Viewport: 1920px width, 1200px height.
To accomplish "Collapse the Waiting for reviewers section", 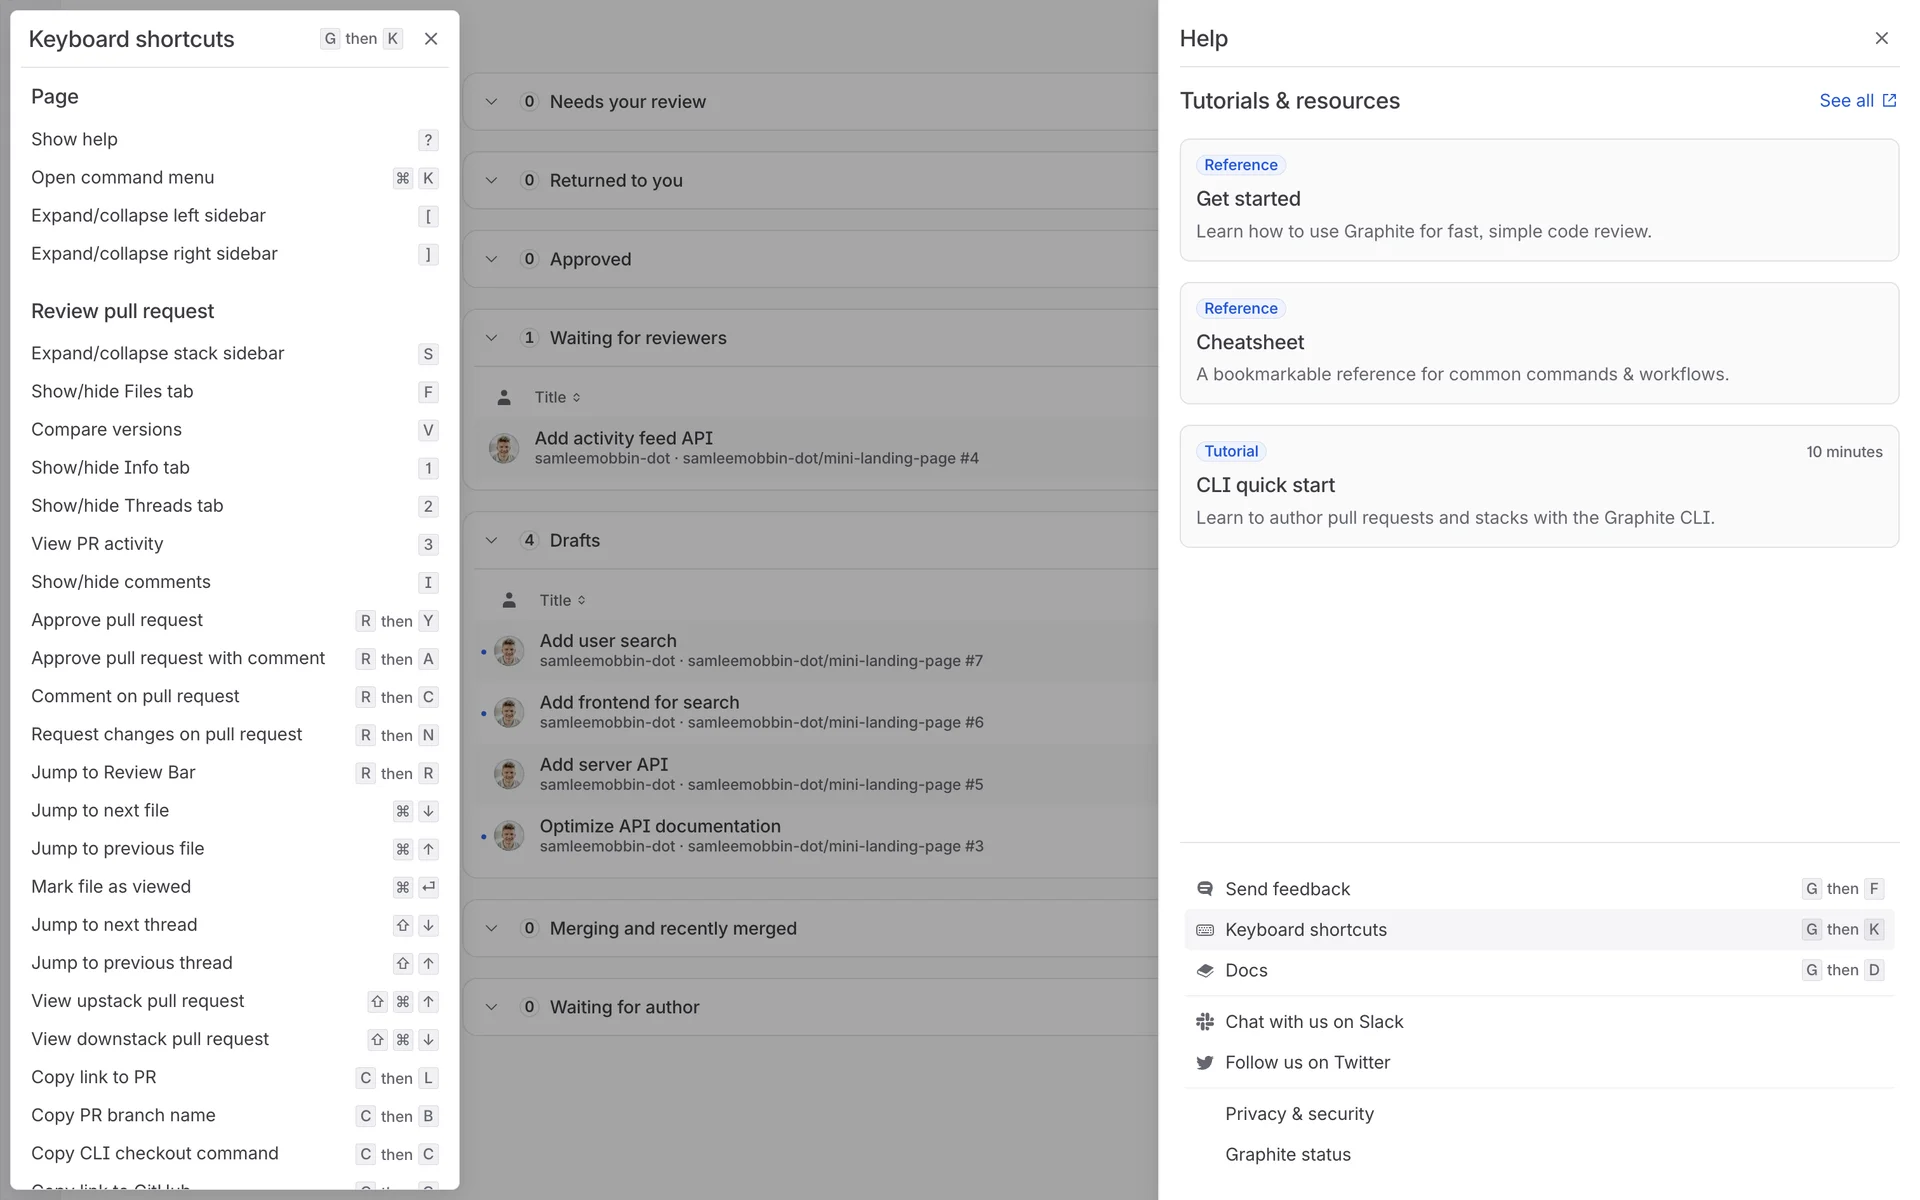I will pyautogui.click(x=491, y=338).
